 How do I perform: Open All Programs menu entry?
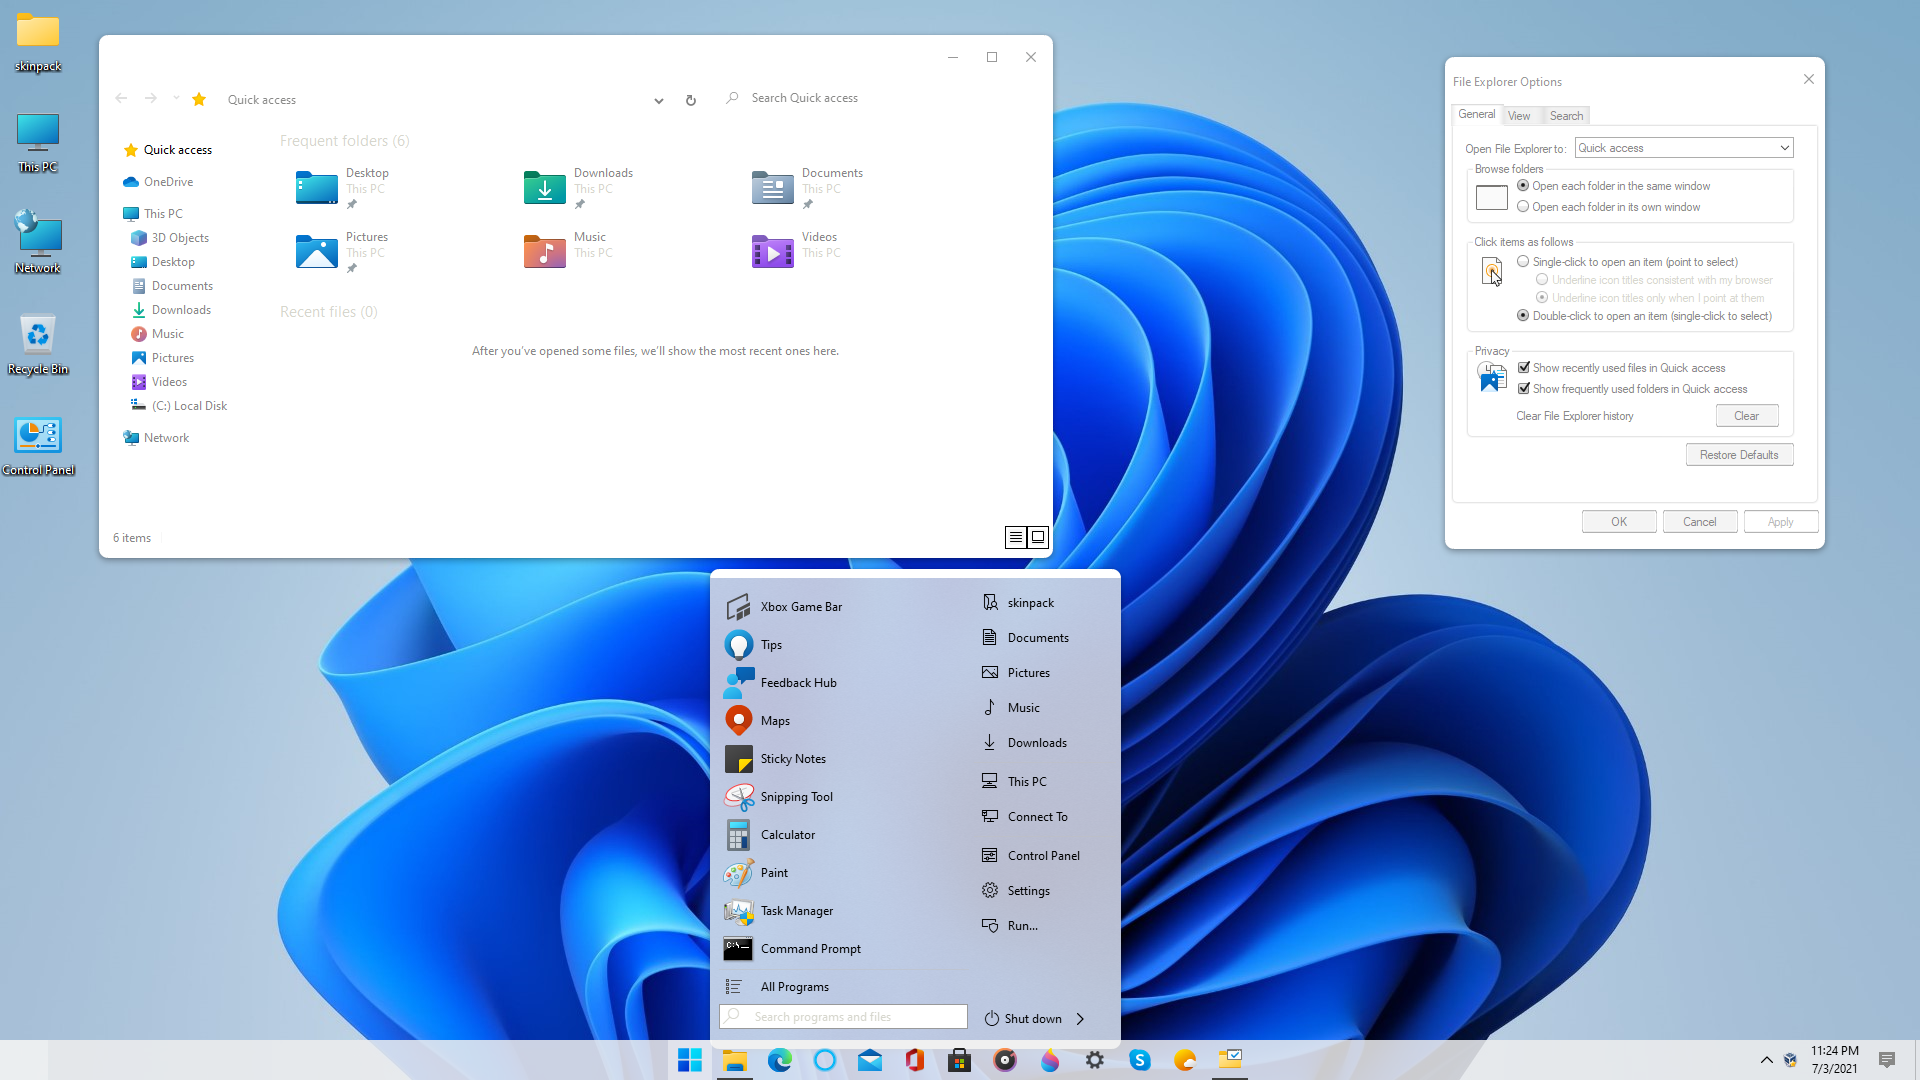(x=794, y=987)
